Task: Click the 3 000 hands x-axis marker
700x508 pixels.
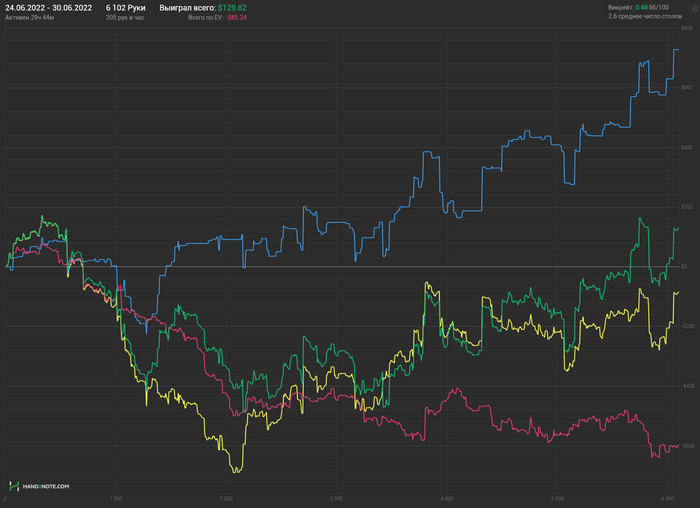Action: [x=336, y=499]
